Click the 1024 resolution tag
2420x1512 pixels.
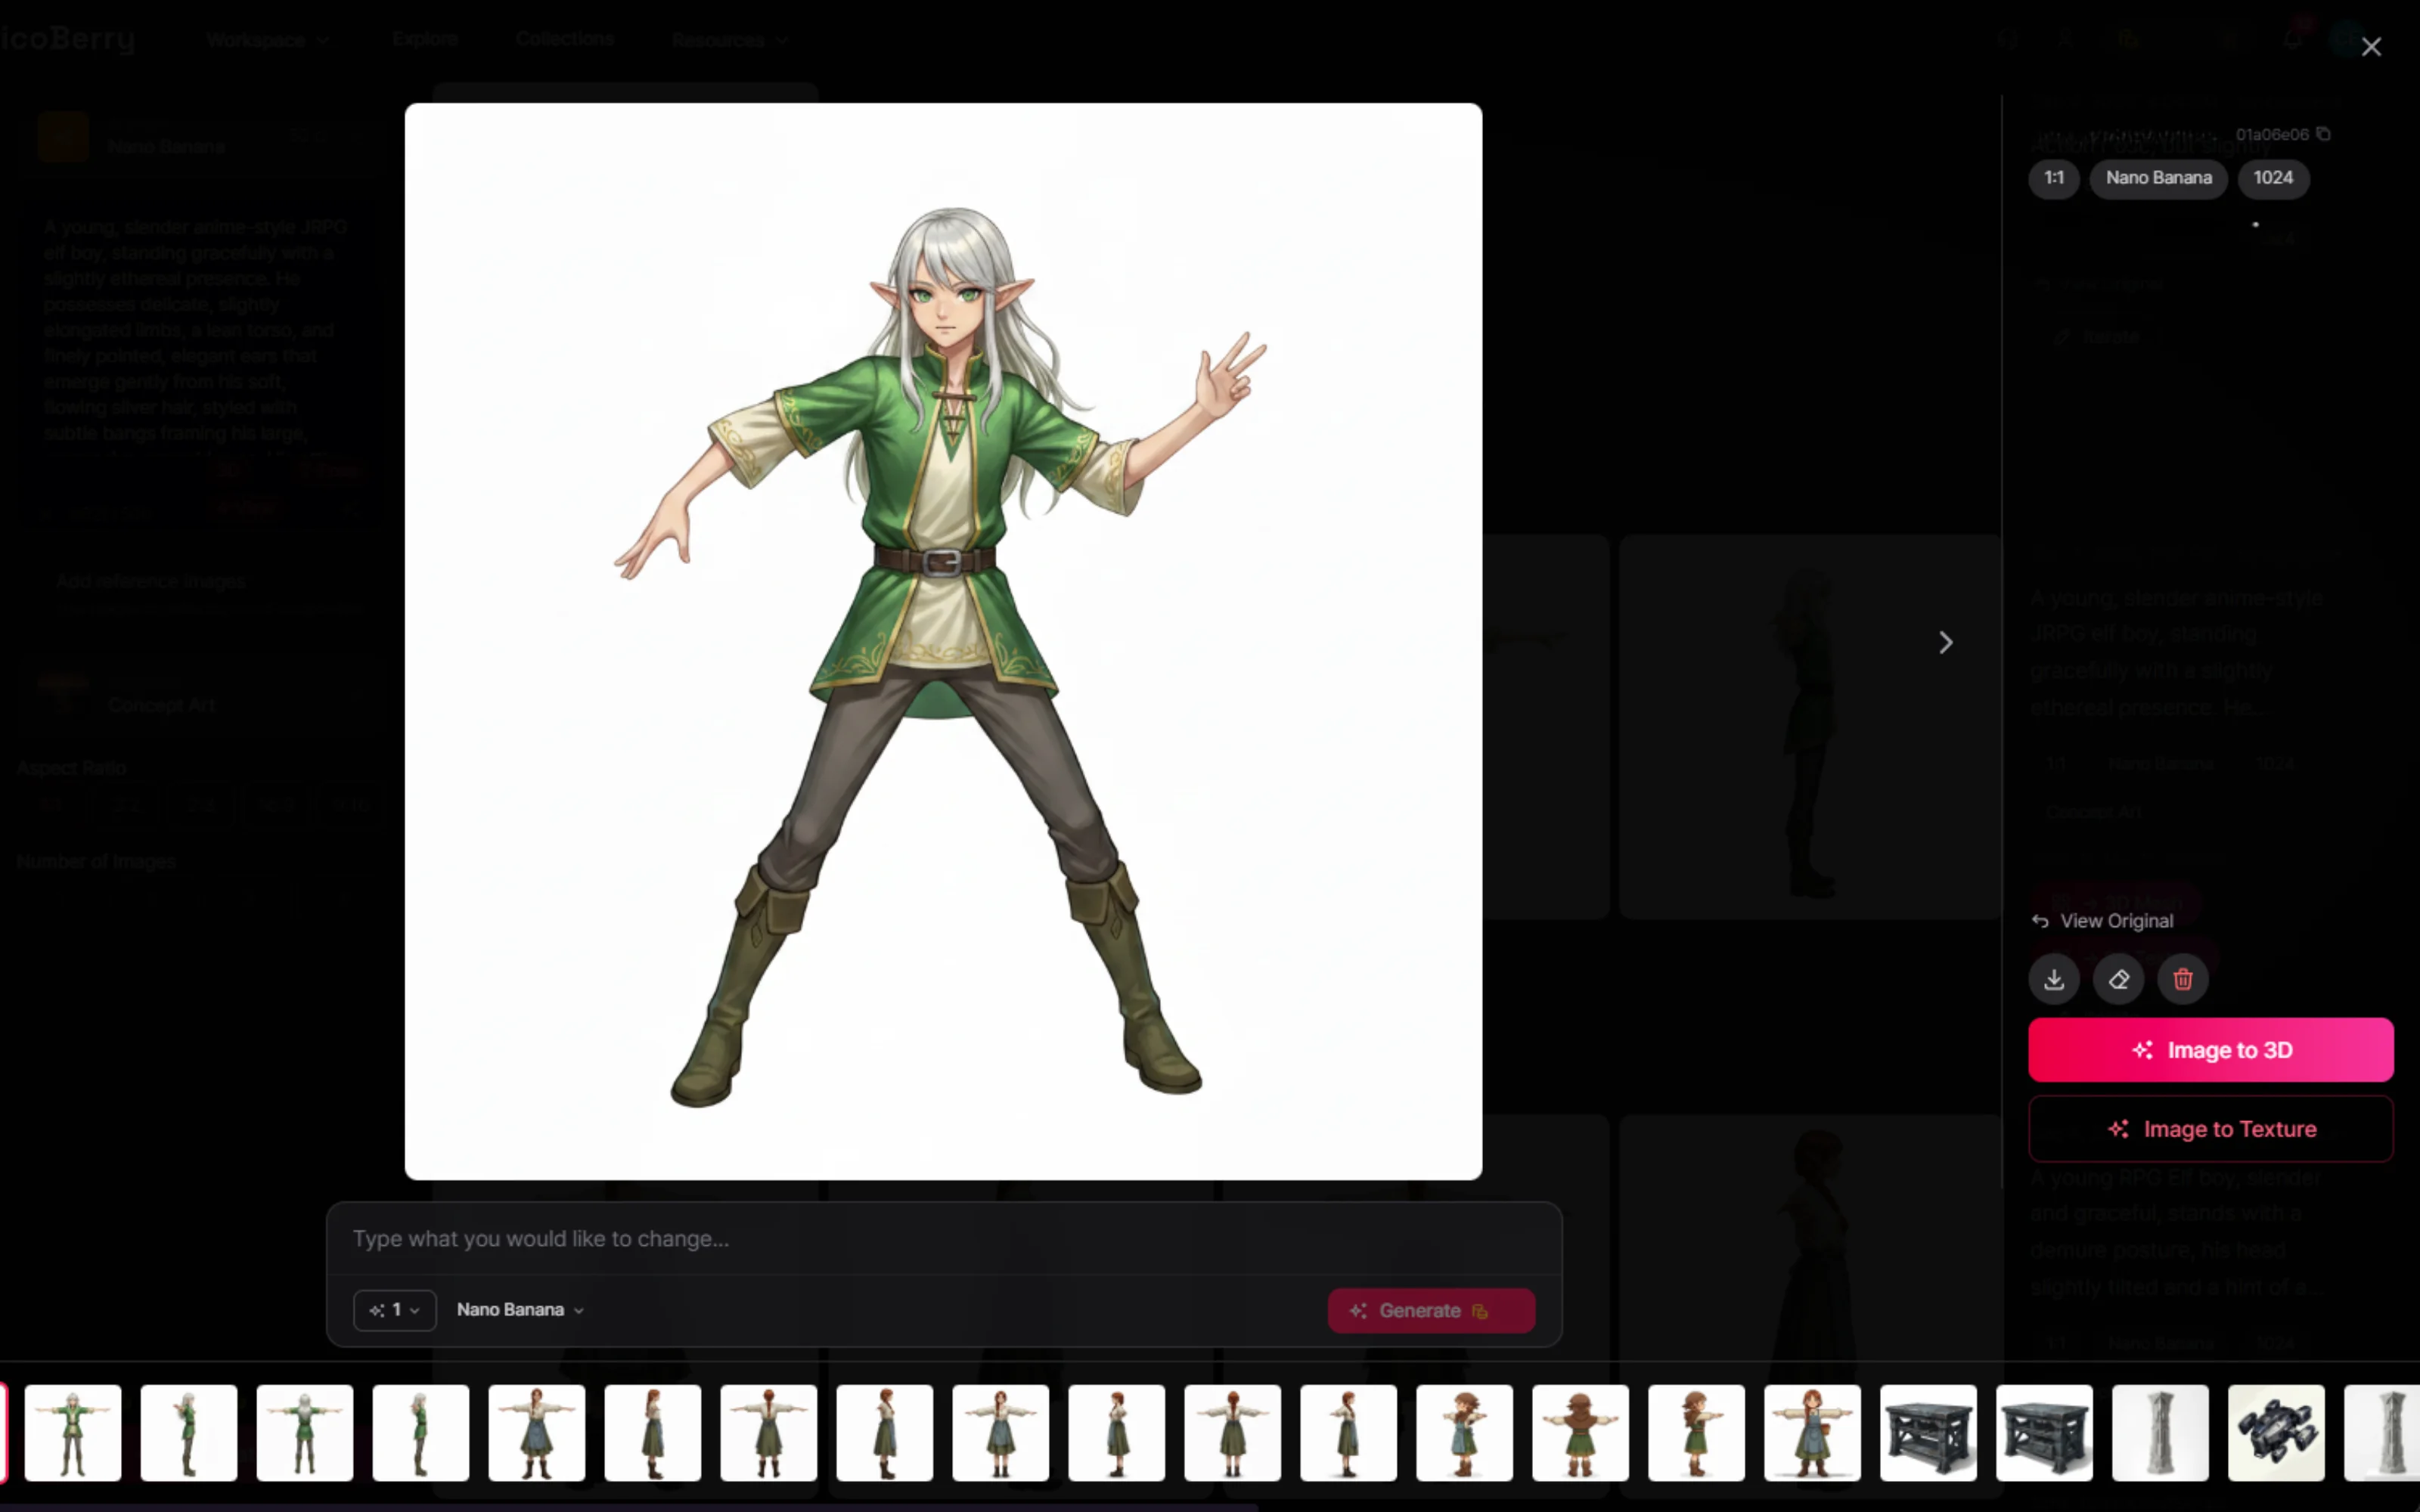pyautogui.click(x=2273, y=178)
